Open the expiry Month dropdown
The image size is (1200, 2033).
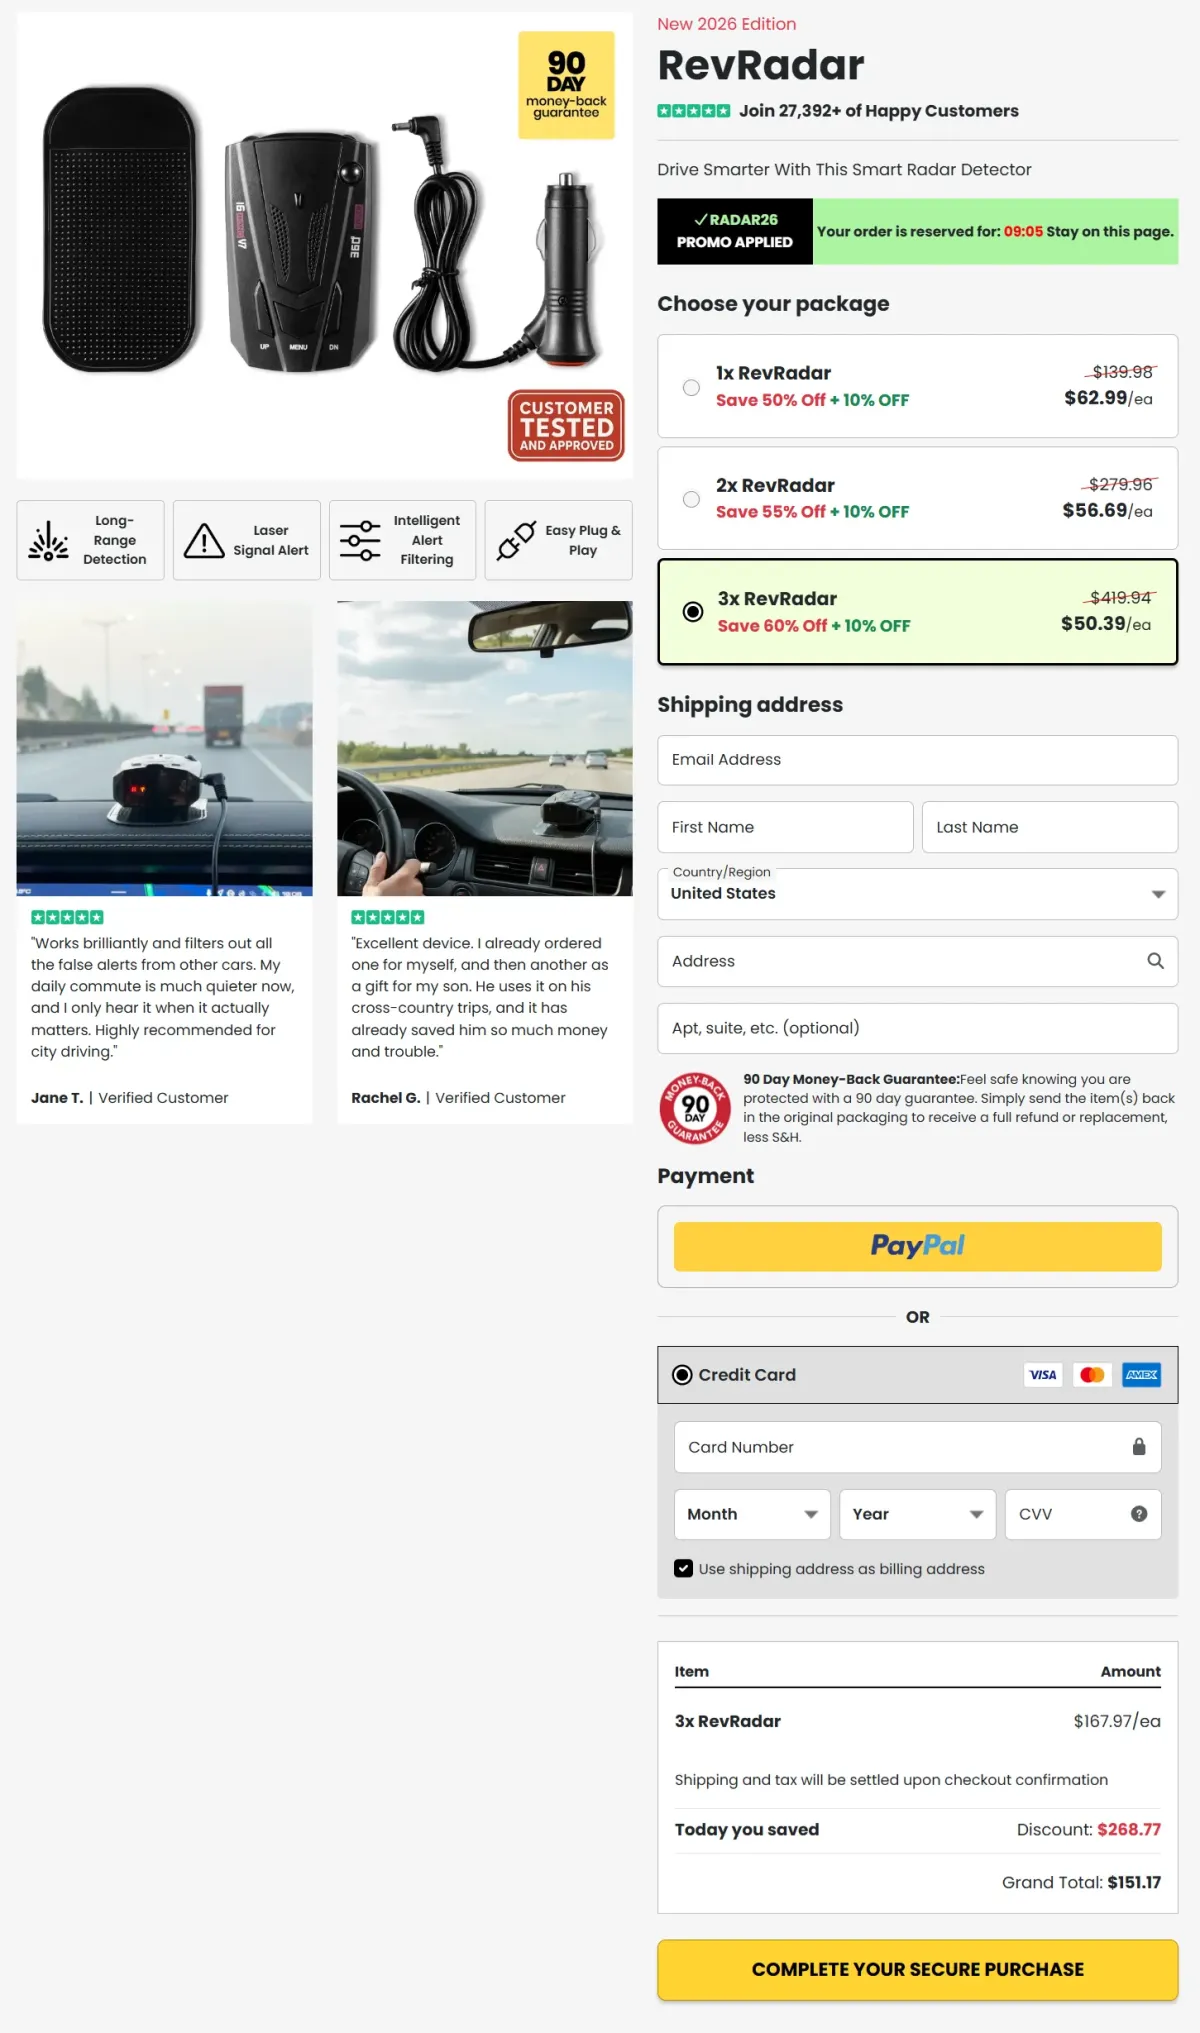coord(752,1514)
